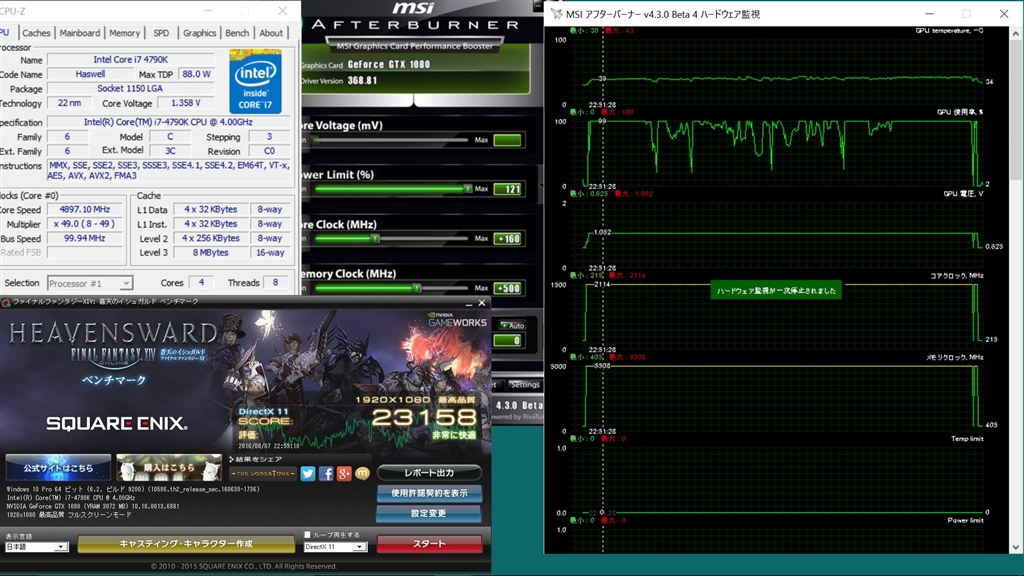Screen dimensions: 1024x576
Task: Click the driver version 368.81 in Afterburner
Action: click(362, 80)
